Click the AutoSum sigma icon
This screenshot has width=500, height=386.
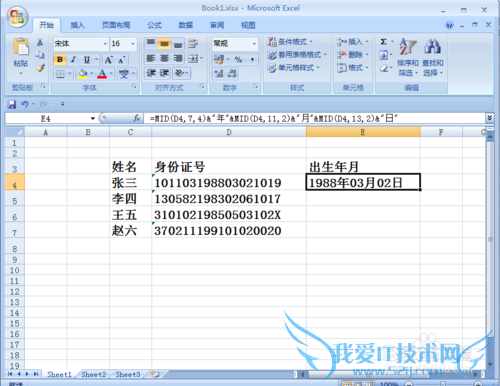[384, 42]
